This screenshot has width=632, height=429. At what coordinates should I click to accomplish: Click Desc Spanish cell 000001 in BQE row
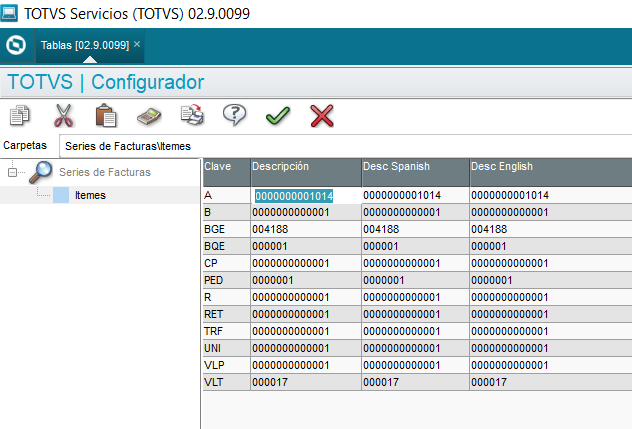pos(416,246)
